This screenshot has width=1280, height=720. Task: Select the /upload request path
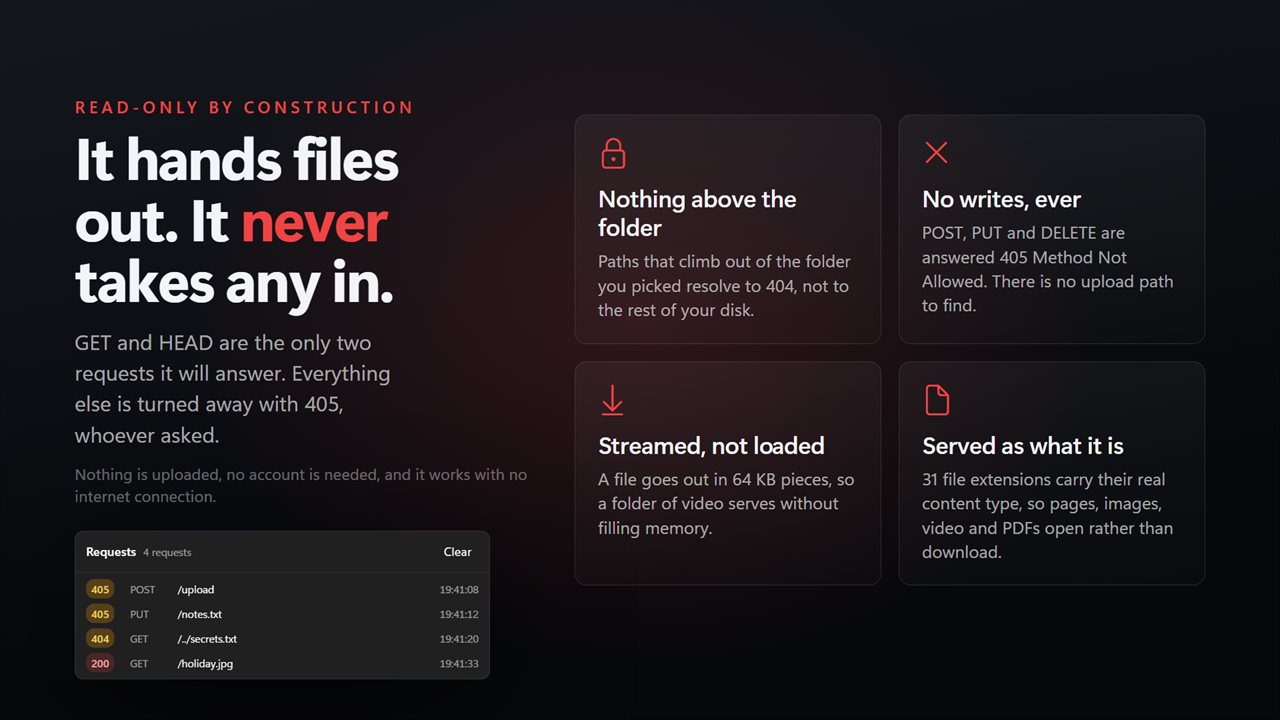tap(196, 590)
